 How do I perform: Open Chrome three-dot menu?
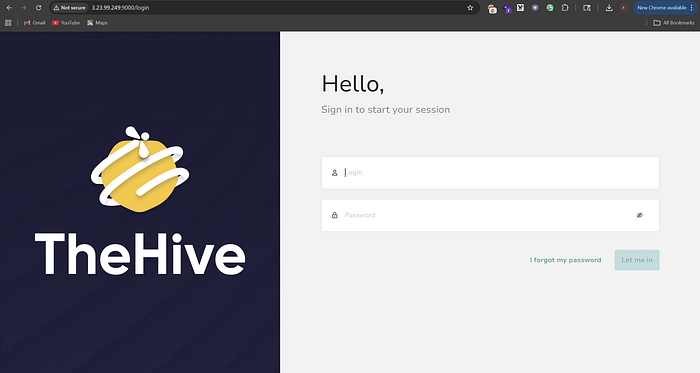(x=692, y=8)
